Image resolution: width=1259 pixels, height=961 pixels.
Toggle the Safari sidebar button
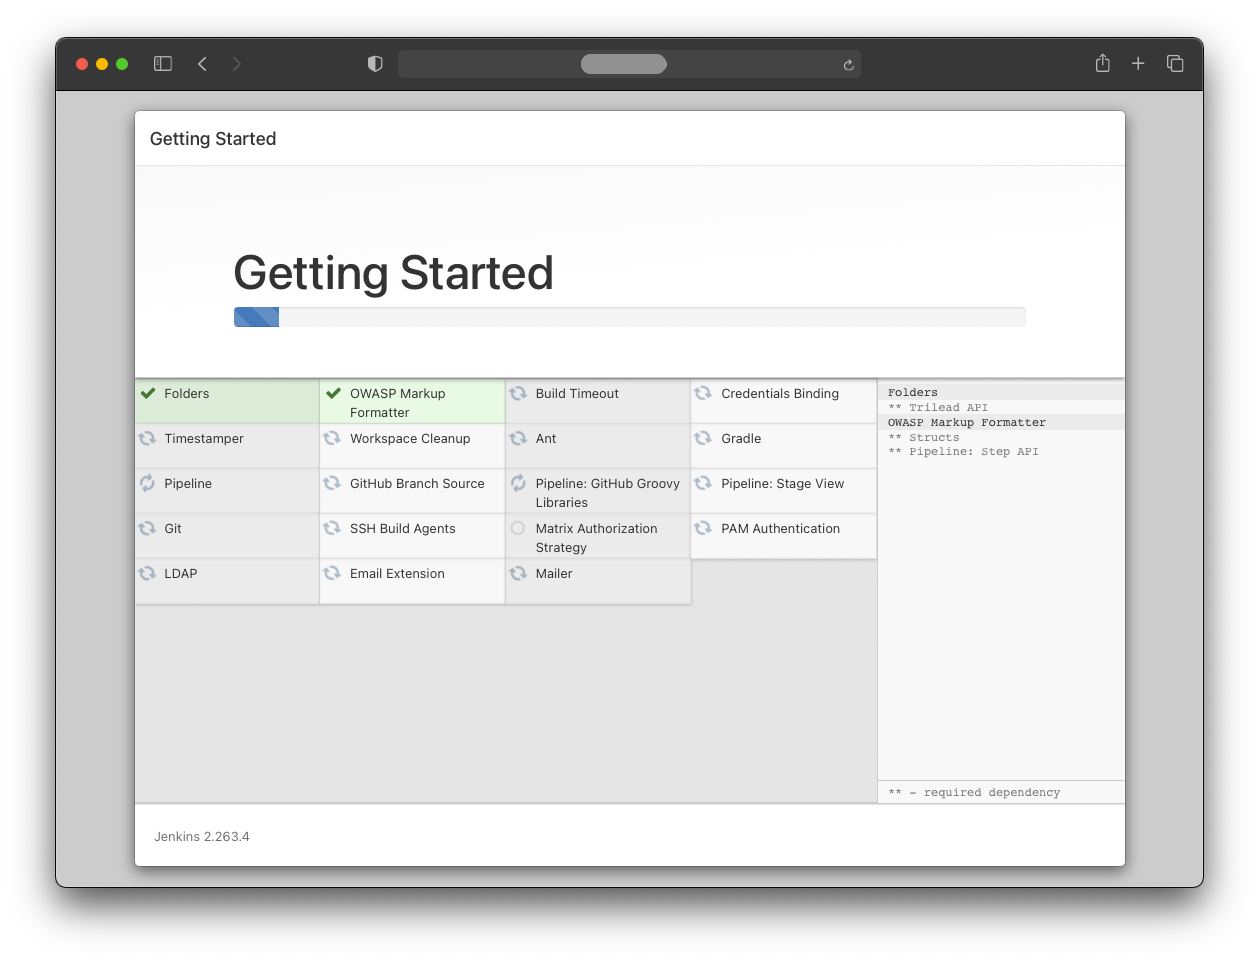click(x=163, y=64)
